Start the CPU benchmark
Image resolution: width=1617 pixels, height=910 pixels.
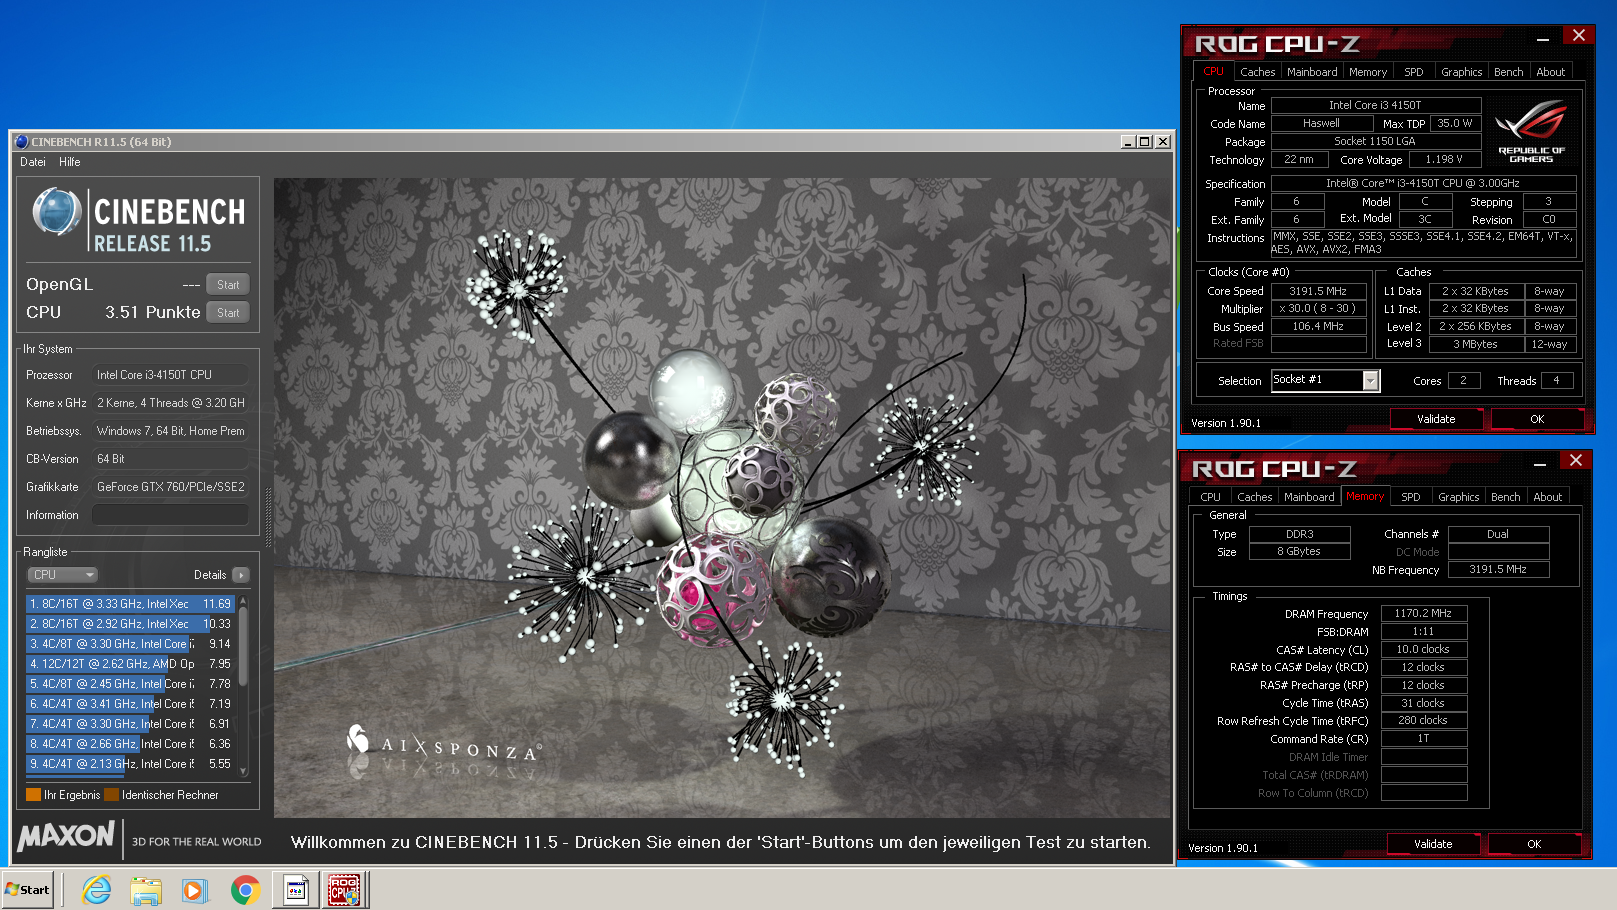(x=228, y=313)
